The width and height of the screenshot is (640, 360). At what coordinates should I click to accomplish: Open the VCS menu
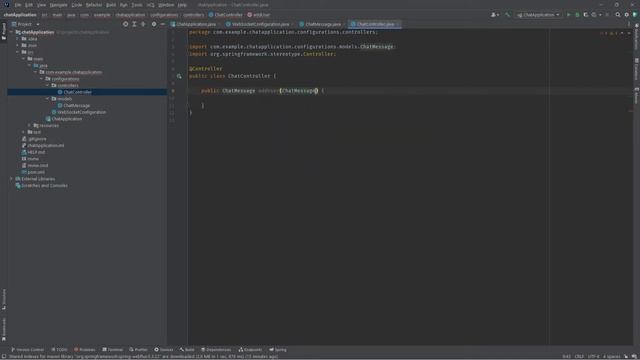[x=150, y=5]
